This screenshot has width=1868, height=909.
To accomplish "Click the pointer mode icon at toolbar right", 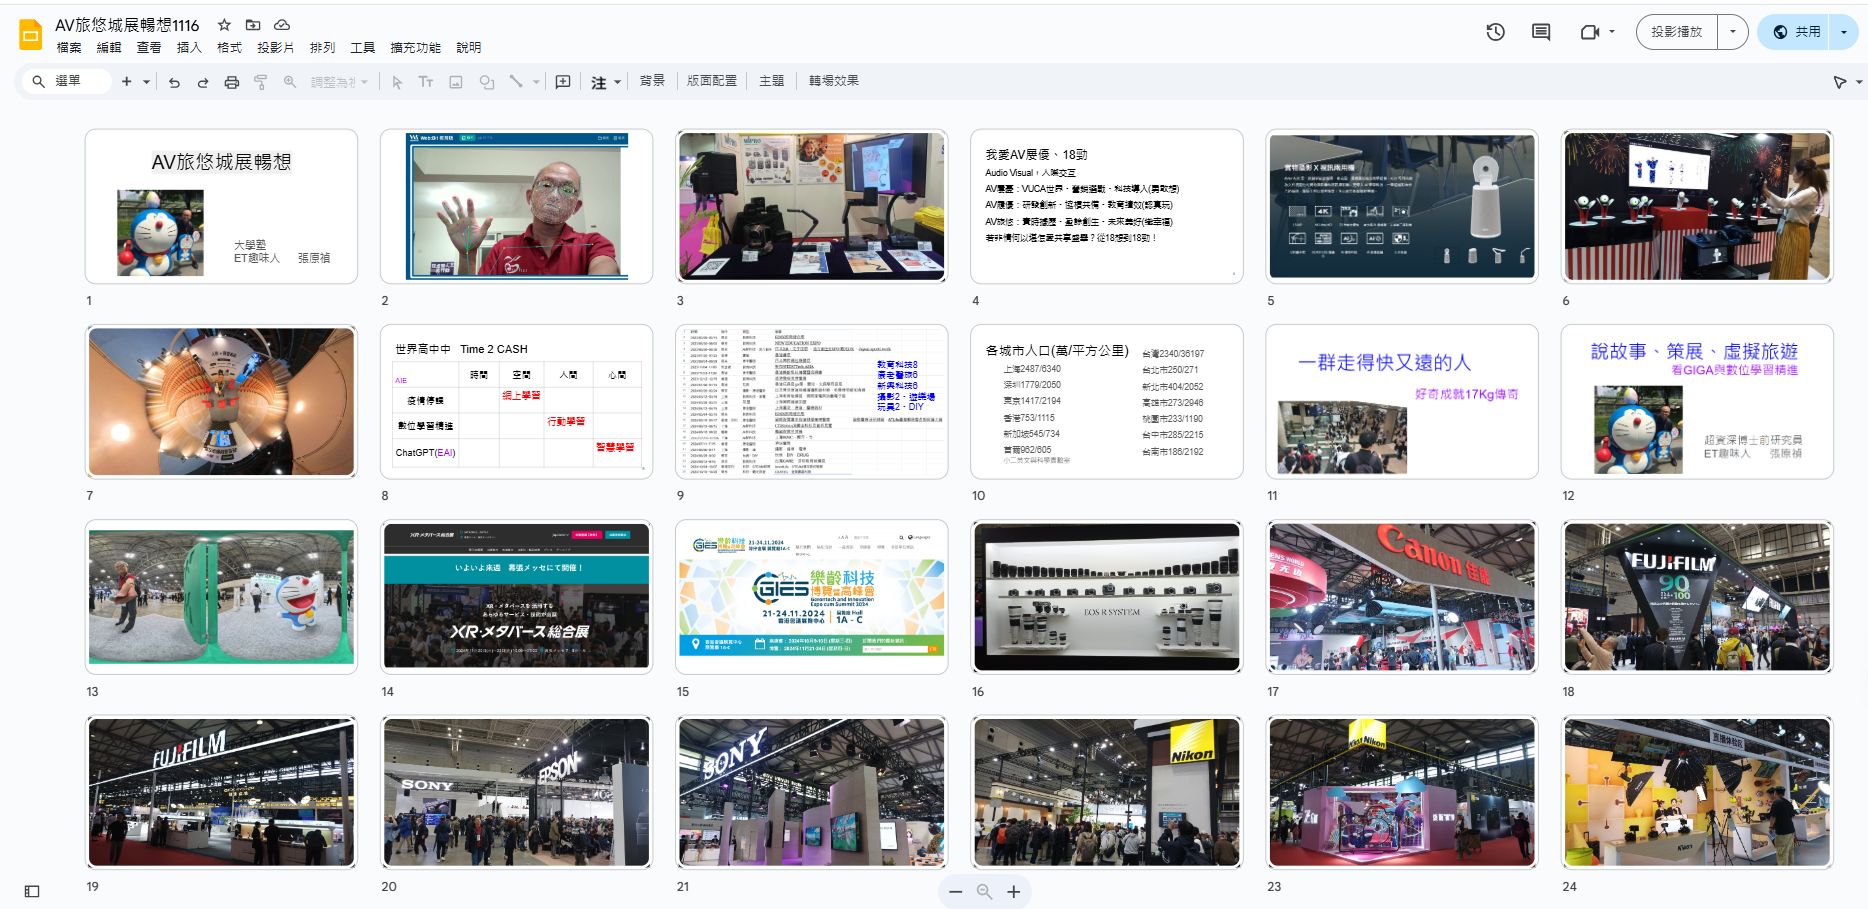I will (1839, 82).
